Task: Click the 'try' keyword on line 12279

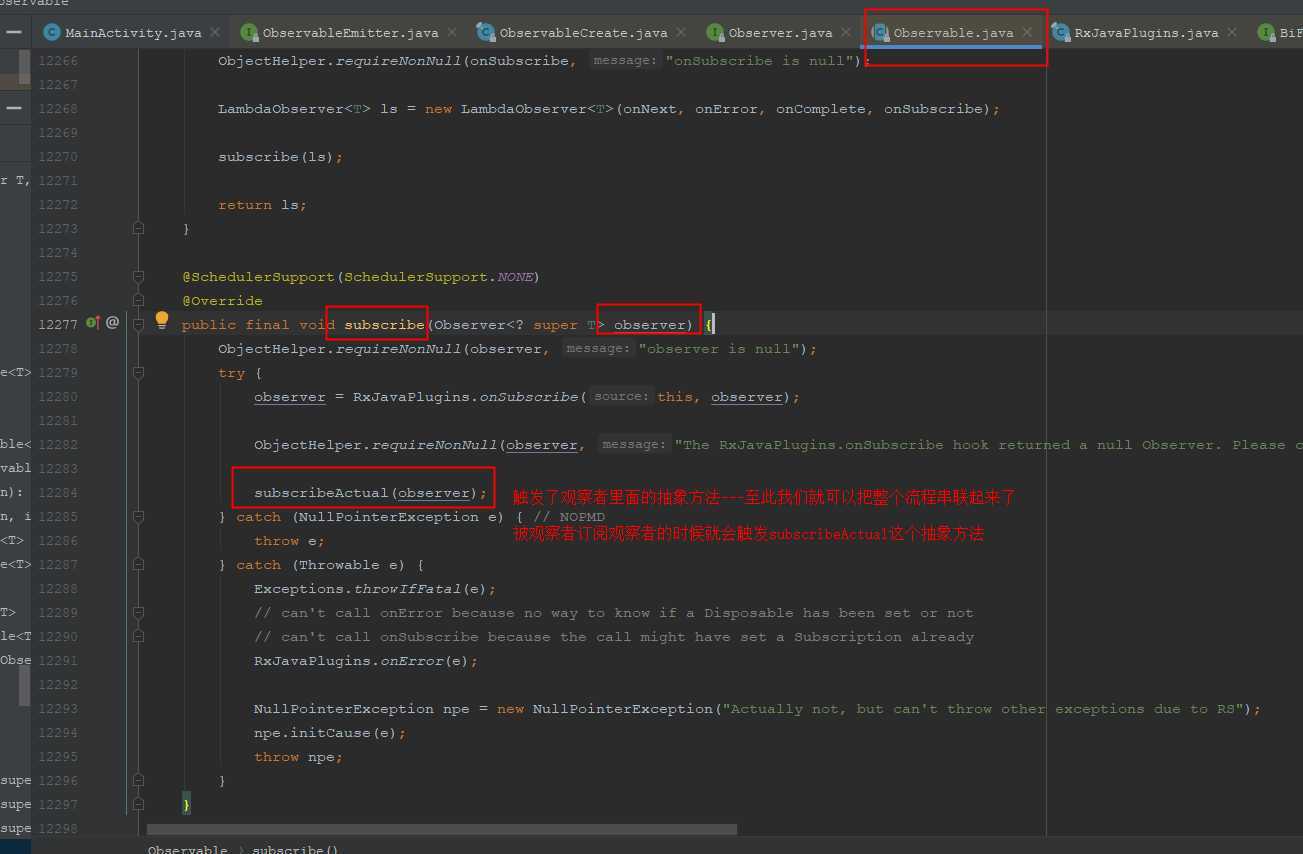Action: click(x=231, y=373)
